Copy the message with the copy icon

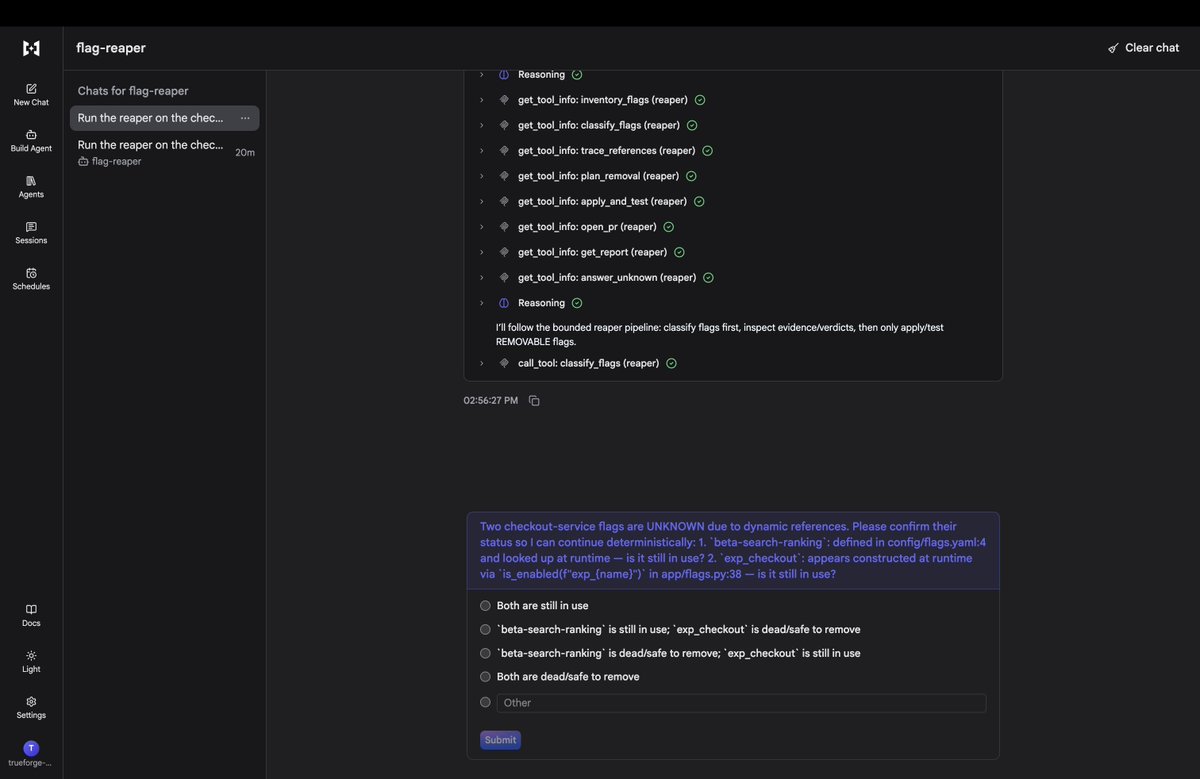(x=534, y=401)
